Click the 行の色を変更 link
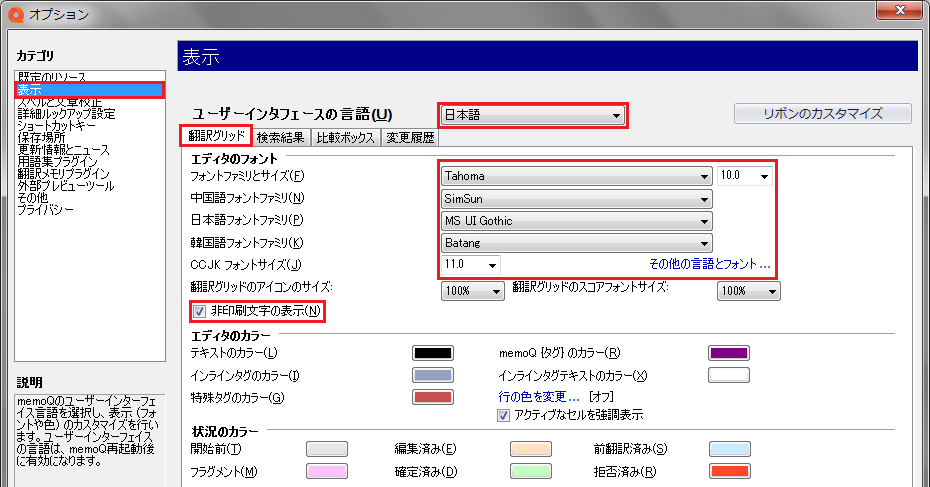The height and width of the screenshot is (487, 930). point(539,398)
